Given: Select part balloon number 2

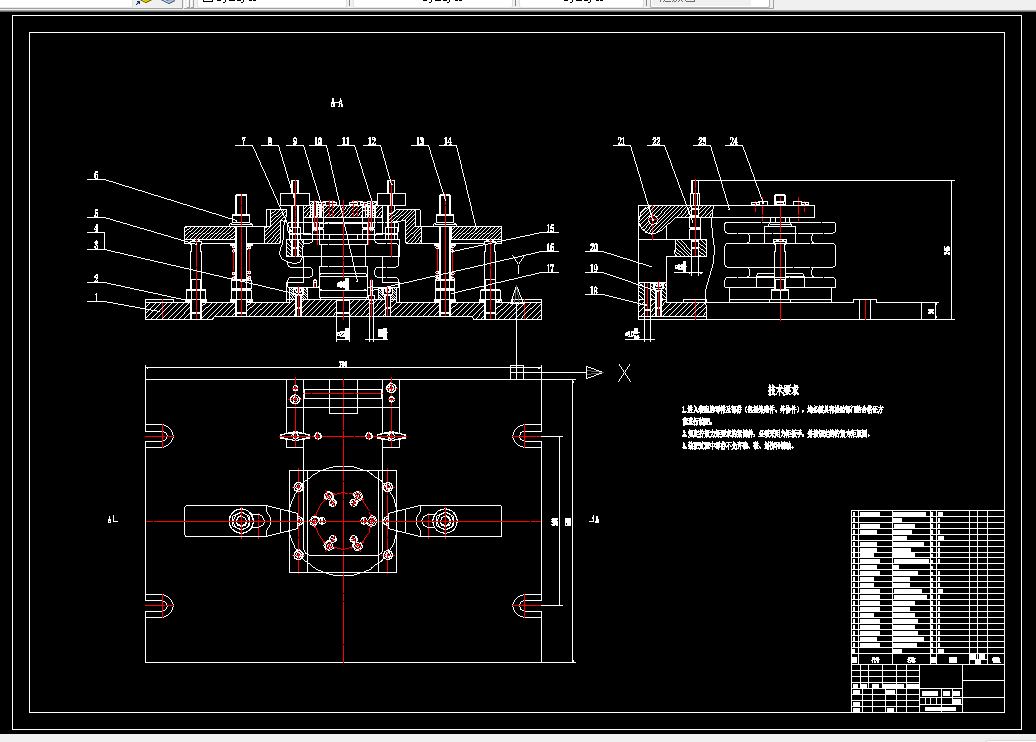Looking at the screenshot, I should (x=96, y=279).
